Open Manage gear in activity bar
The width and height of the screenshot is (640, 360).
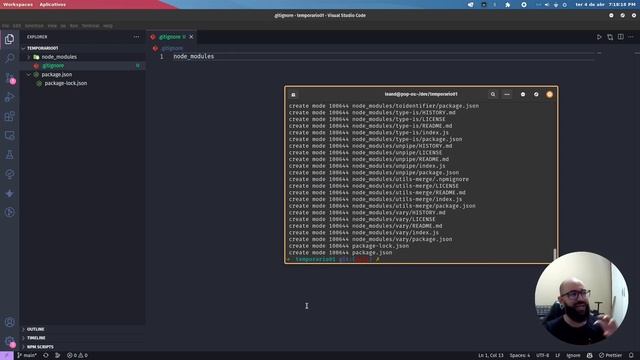point(9,341)
